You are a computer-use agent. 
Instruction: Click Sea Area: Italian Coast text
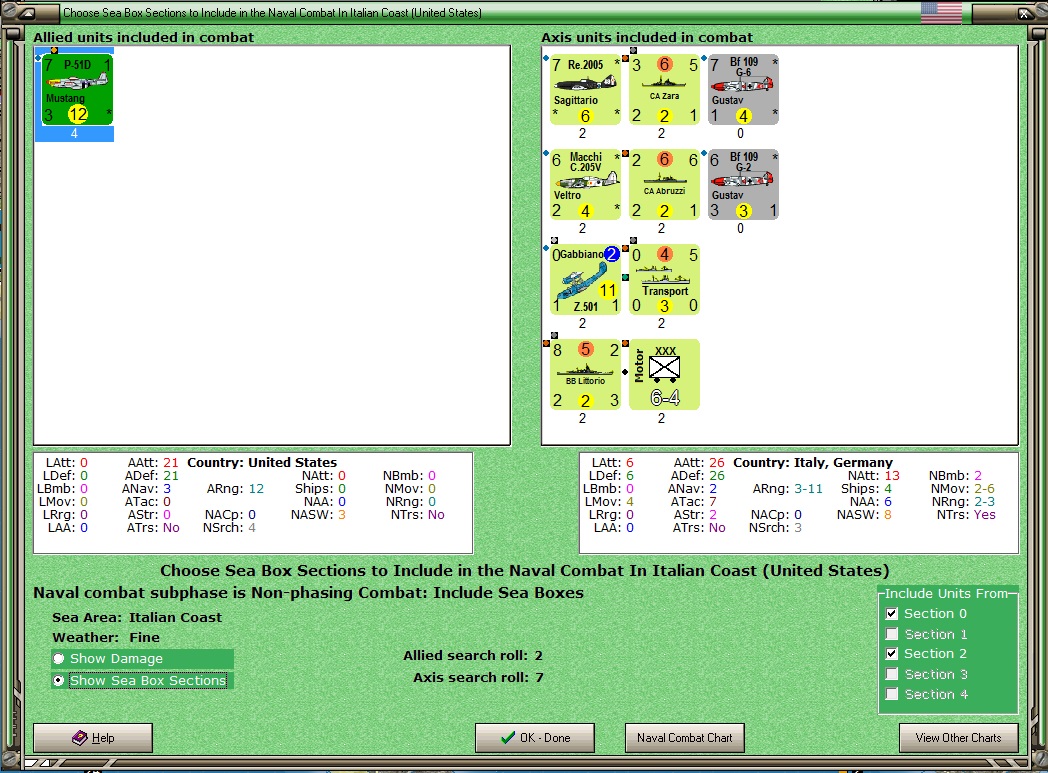tap(137, 617)
